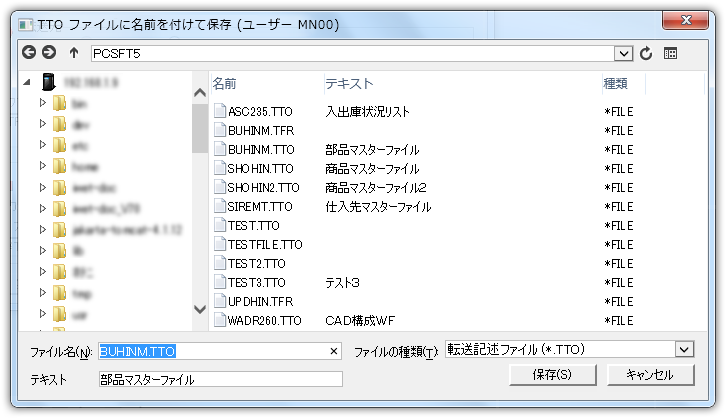Screen dimensions: 726x418
Task: Open the ファイルの種類 dropdown
Action: [684, 349]
